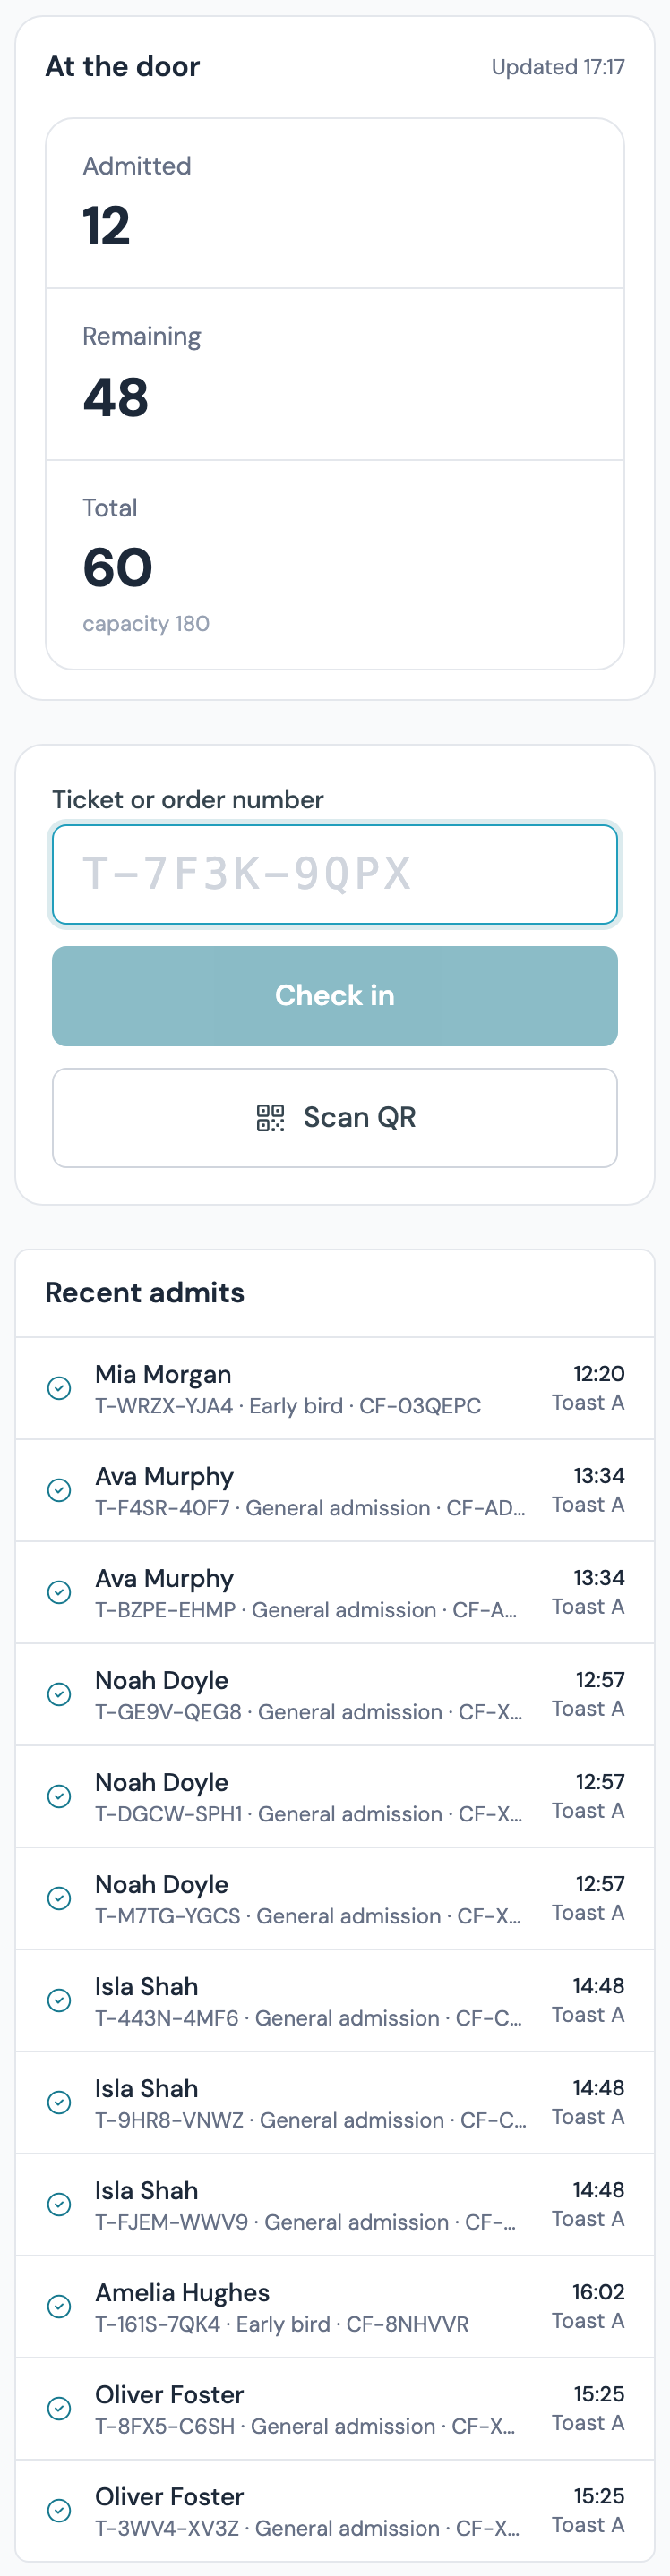Click check icon for ticket T-8FX5-C6SH
Screen dimensions: 670x2576
(60, 2408)
